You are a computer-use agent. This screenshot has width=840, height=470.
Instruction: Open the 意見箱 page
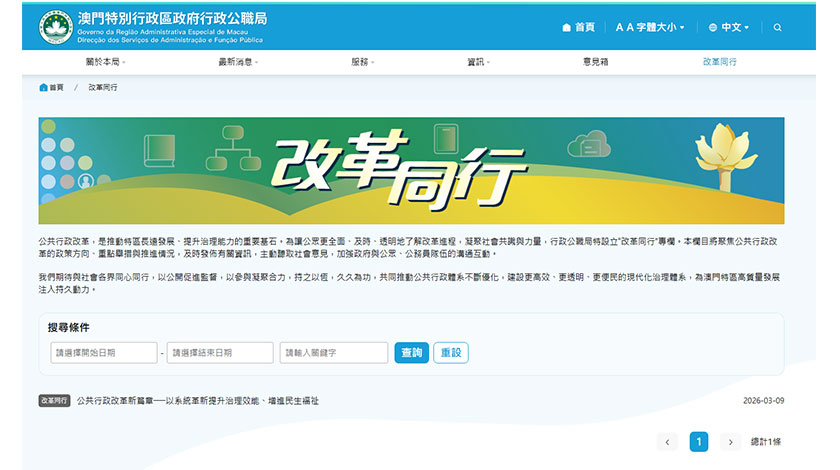(x=595, y=62)
